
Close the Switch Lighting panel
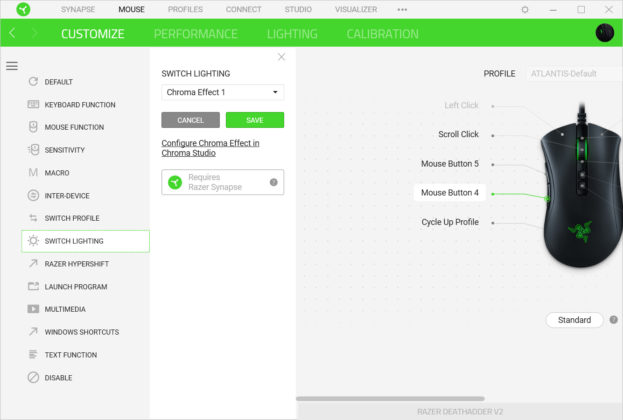[x=281, y=57]
